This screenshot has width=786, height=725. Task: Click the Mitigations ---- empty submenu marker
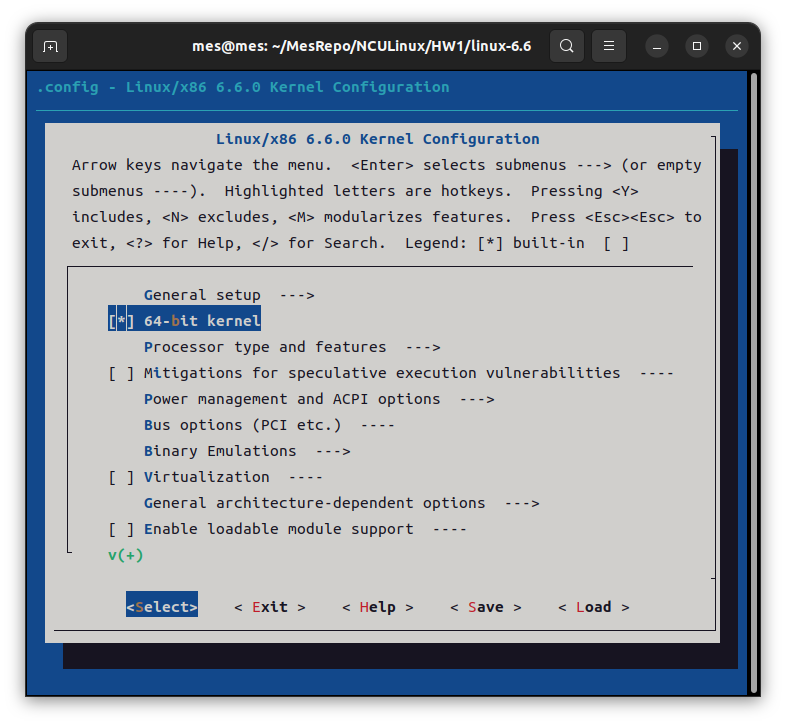[657, 374]
